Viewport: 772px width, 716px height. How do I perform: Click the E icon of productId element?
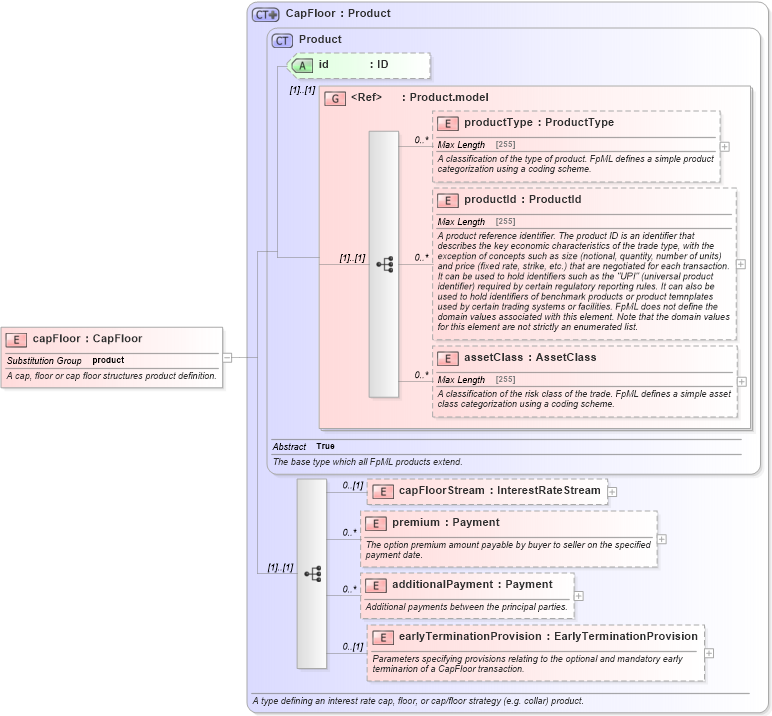pos(448,200)
